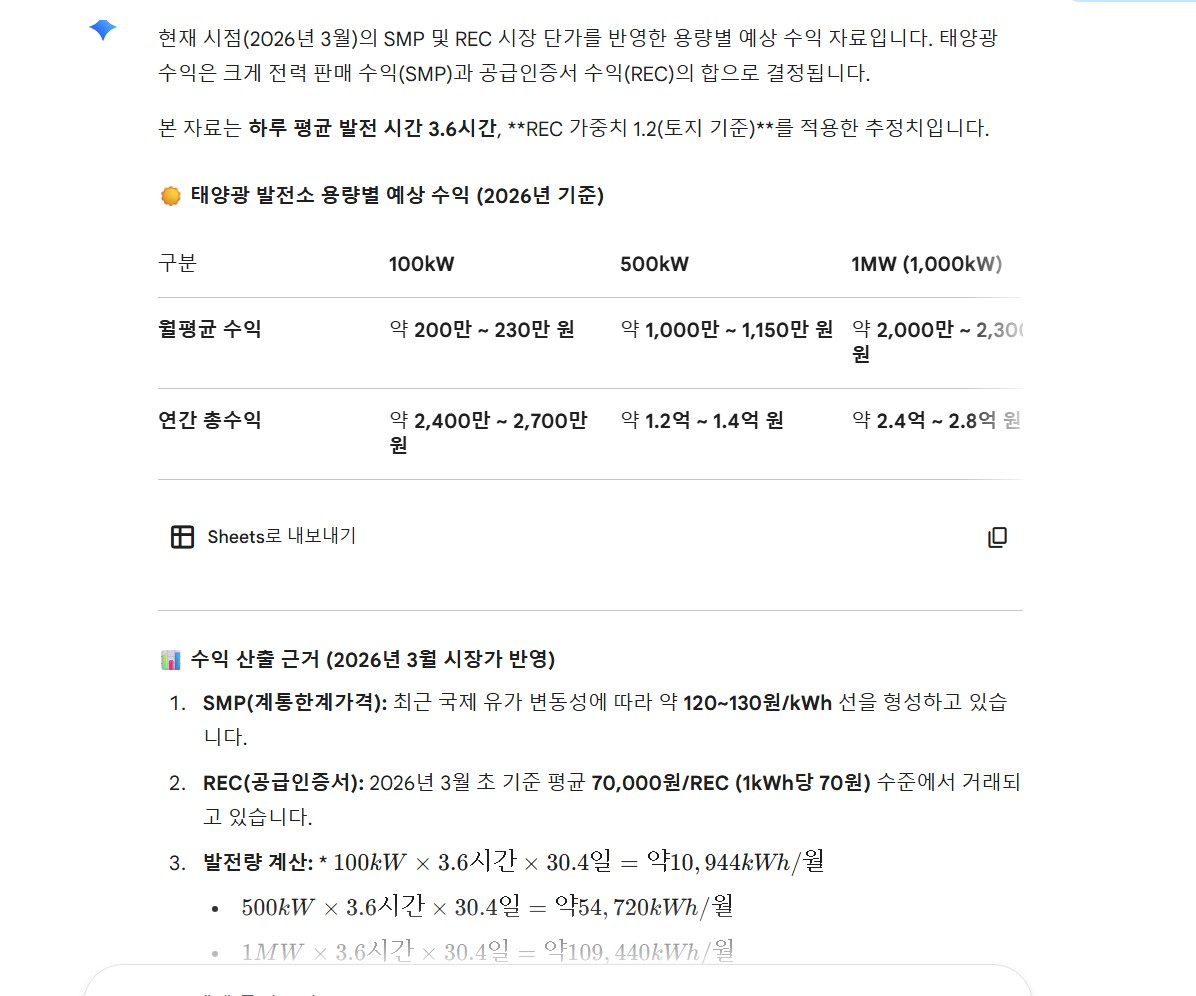Click '수익 산출 근거' section heading
The height and width of the screenshot is (996, 1196).
click(x=372, y=660)
